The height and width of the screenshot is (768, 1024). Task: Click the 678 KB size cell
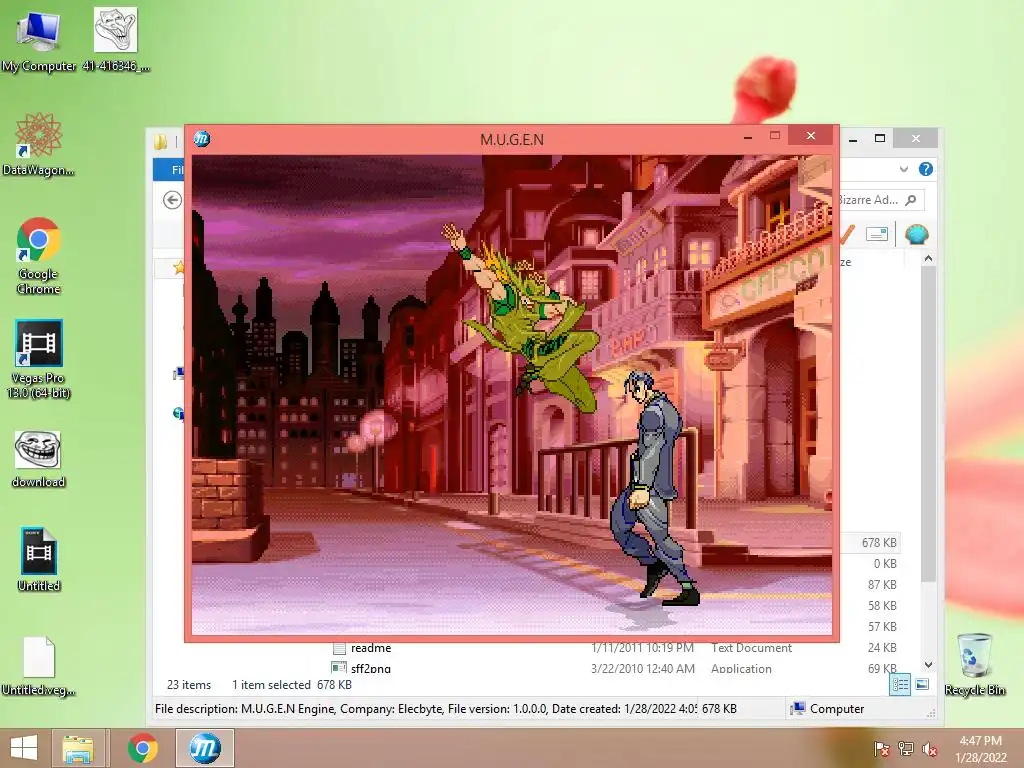click(x=878, y=543)
